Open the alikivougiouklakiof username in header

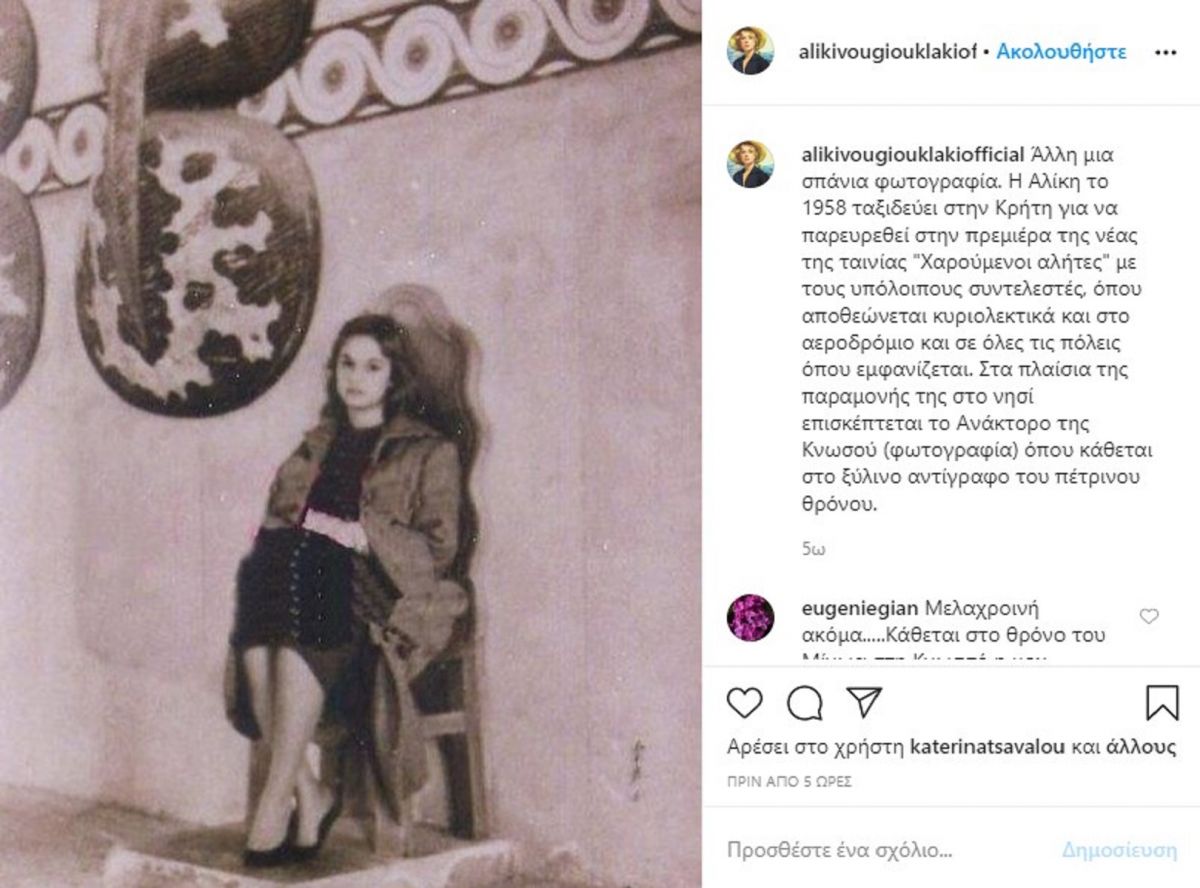pos(886,52)
